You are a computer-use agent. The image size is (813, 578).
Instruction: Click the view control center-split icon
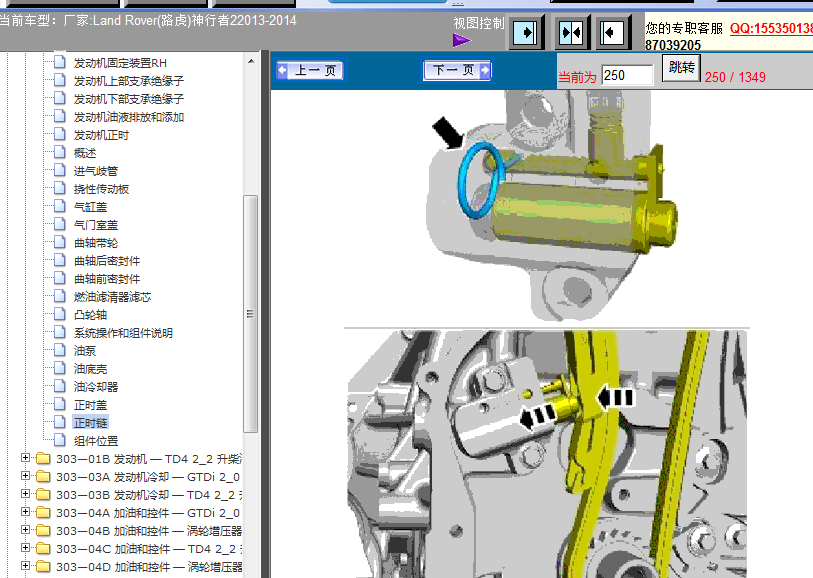coord(571,33)
